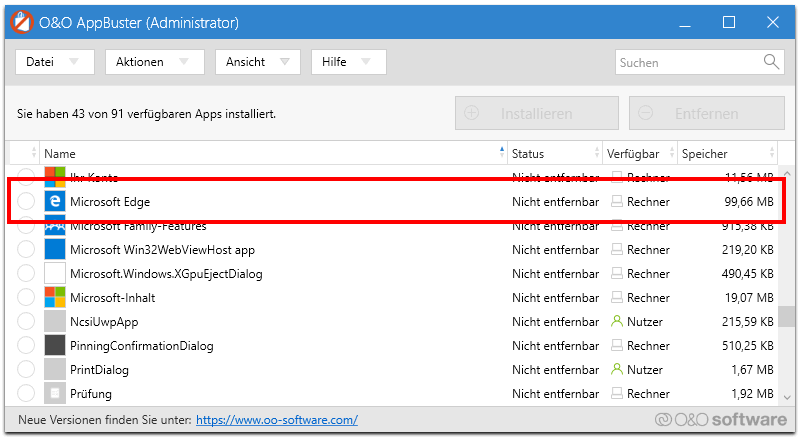Sort the list by Verfügbar column
Viewport: 800px width, 437px height.
640,153
